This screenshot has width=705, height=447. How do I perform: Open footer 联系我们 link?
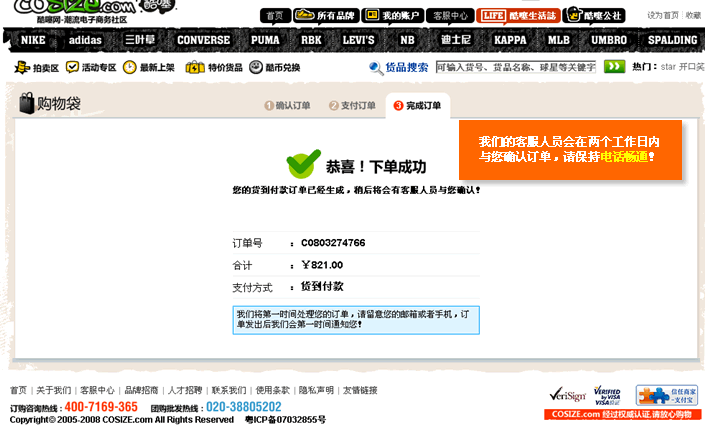[229, 390]
